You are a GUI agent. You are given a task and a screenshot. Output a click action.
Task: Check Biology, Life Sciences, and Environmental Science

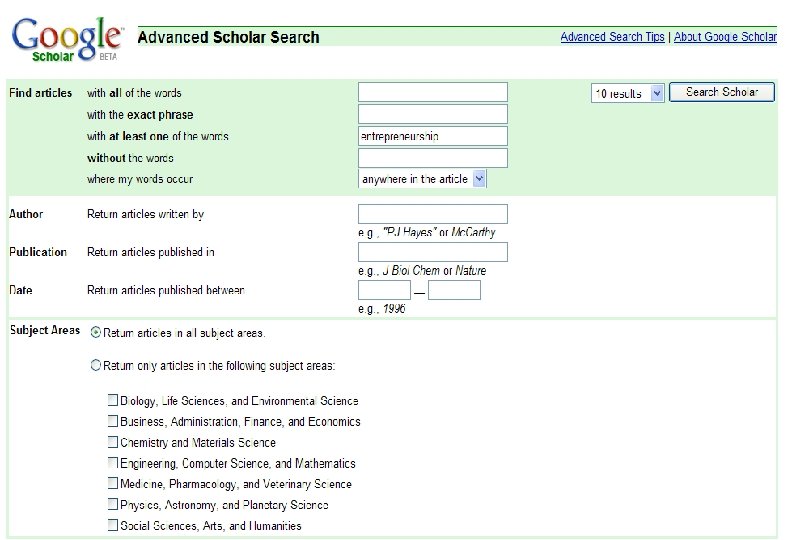click(113, 400)
